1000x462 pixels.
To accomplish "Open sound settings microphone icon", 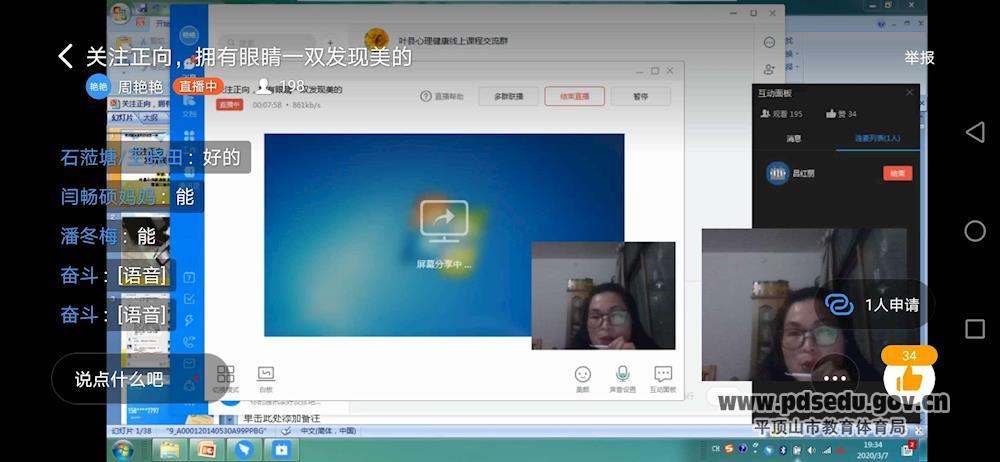I will pyautogui.click(x=622, y=377).
